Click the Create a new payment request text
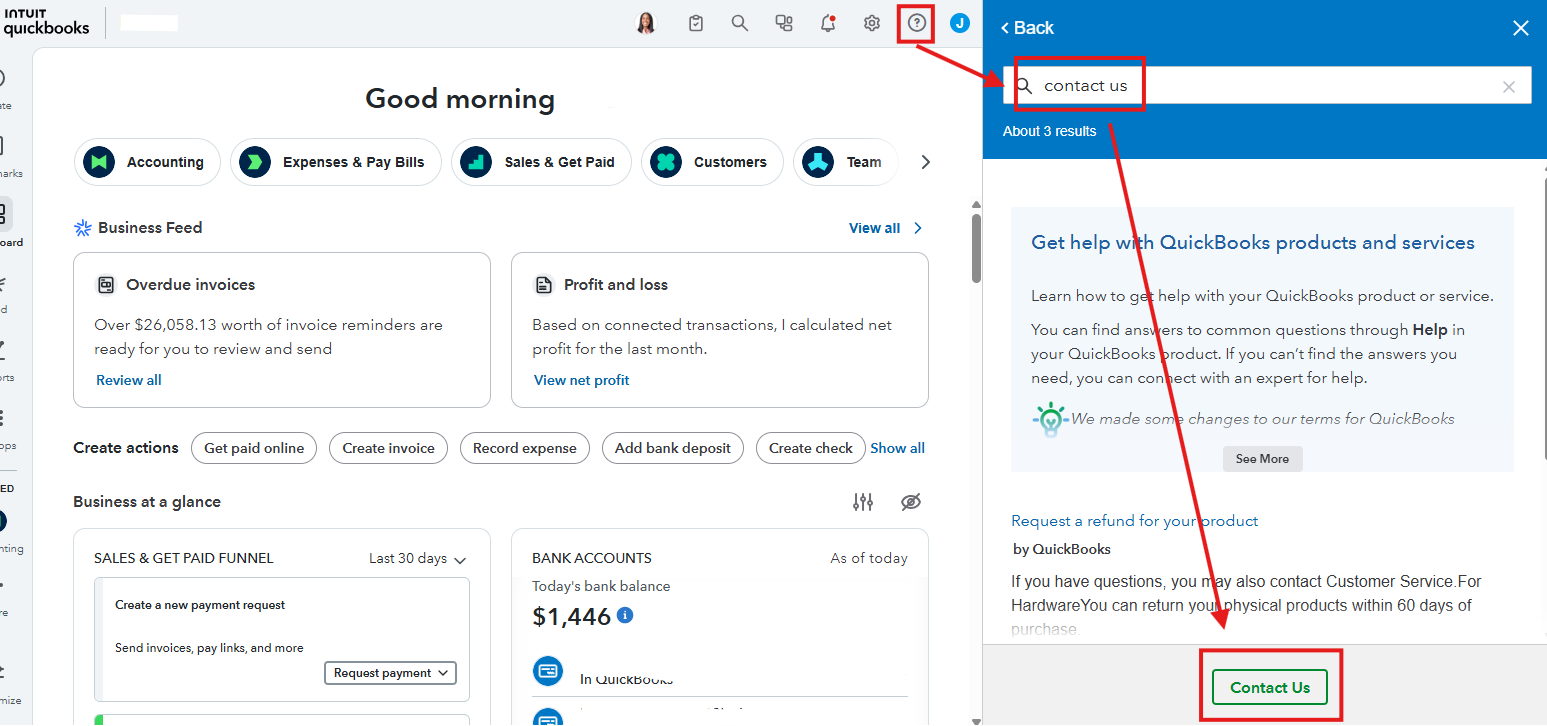The image size is (1547, 726). click(x=200, y=605)
